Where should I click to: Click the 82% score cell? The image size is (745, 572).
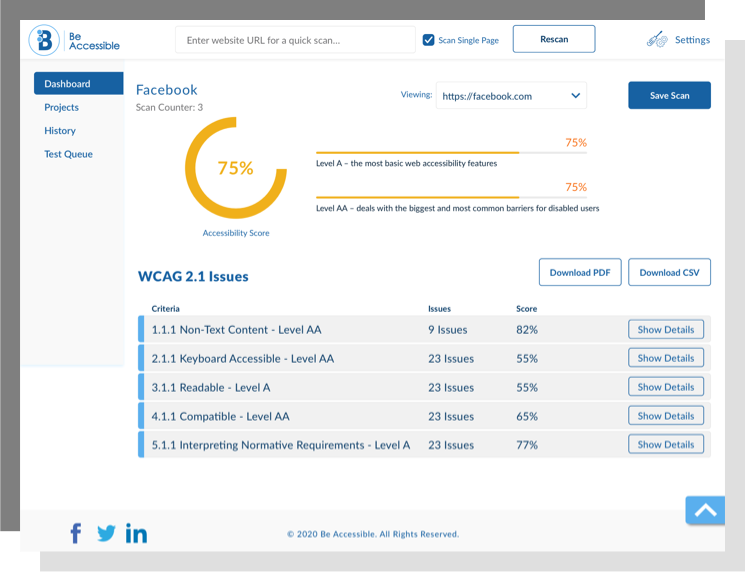pos(527,329)
